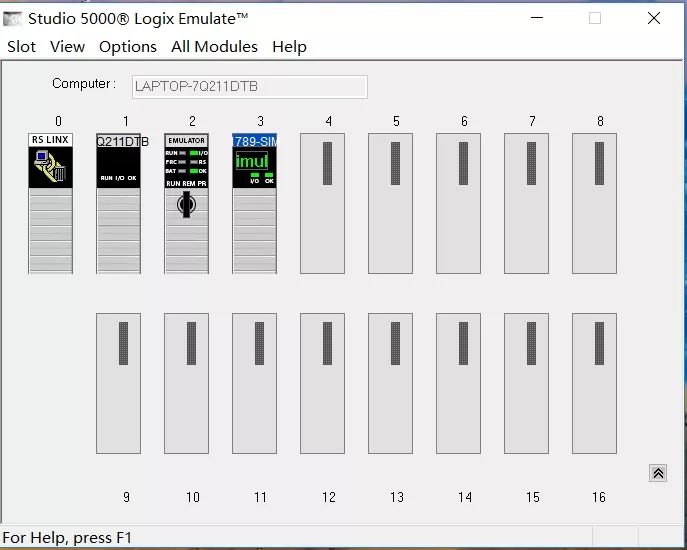
Task: Select empty slot 9
Action: [118, 383]
